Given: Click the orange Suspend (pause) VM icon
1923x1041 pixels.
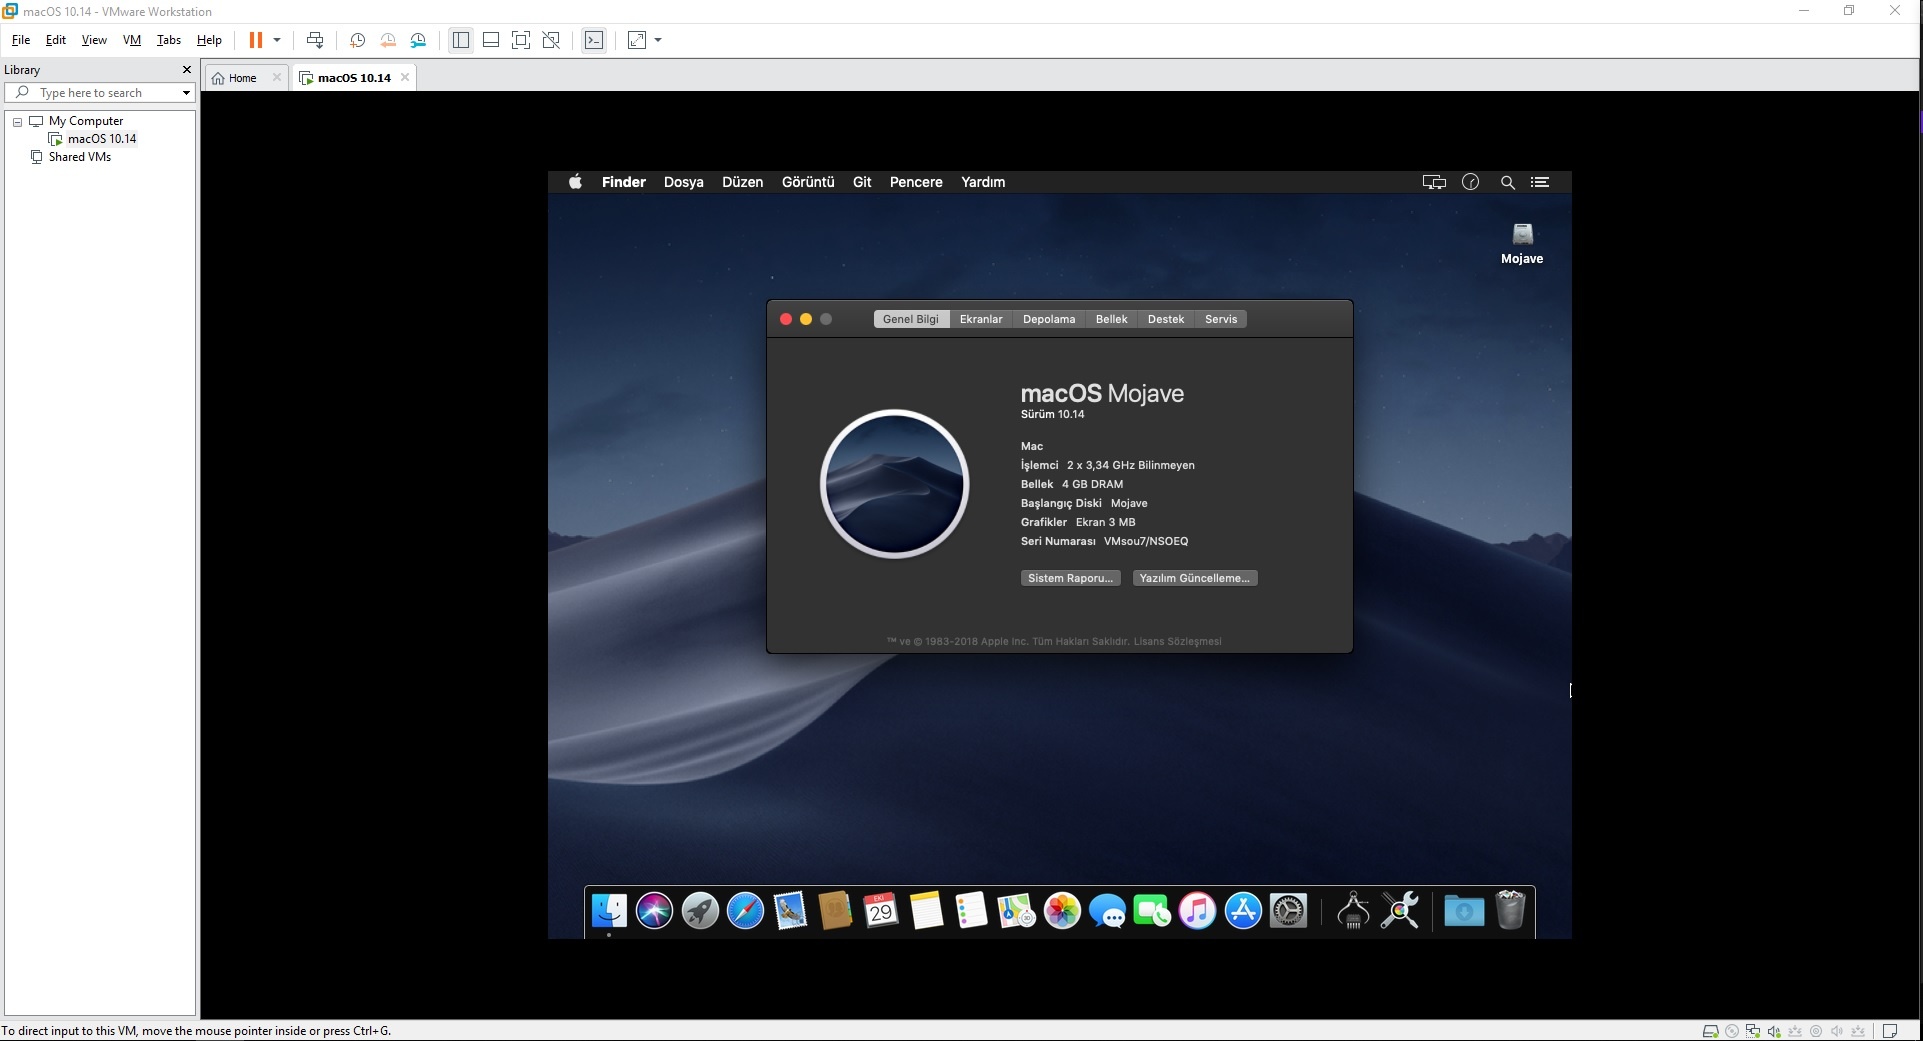Looking at the screenshot, I should pyautogui.click(x=255, y=40).
